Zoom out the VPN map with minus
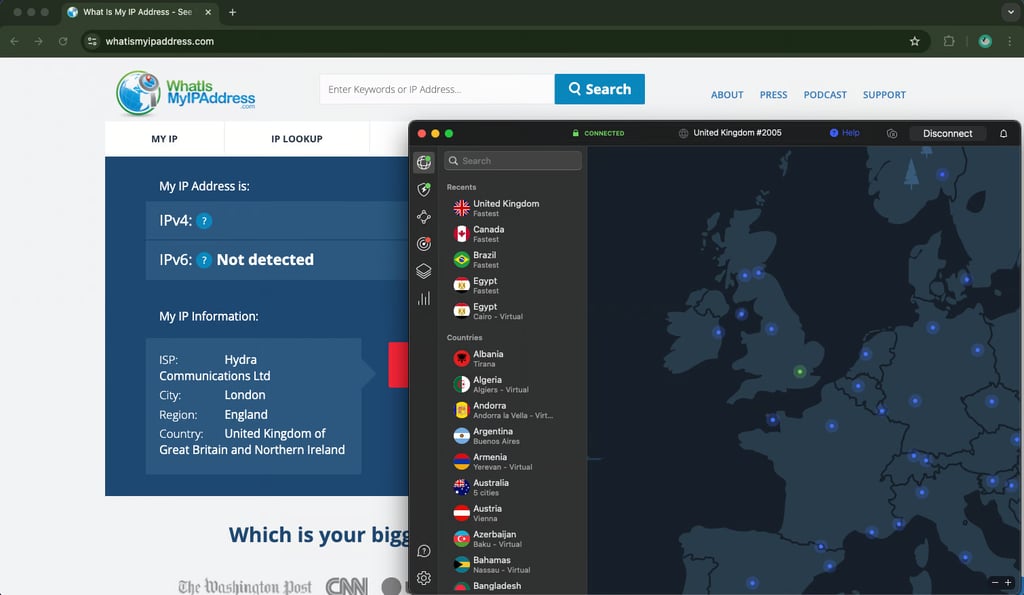 click(x=995, y=582)
